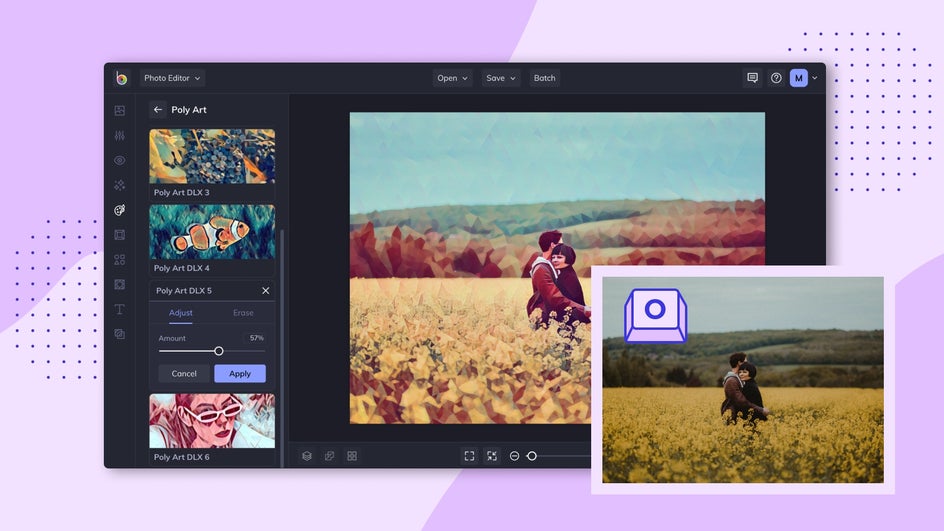Click the Cancel button
944x531 pixels.
pos(184,373)
